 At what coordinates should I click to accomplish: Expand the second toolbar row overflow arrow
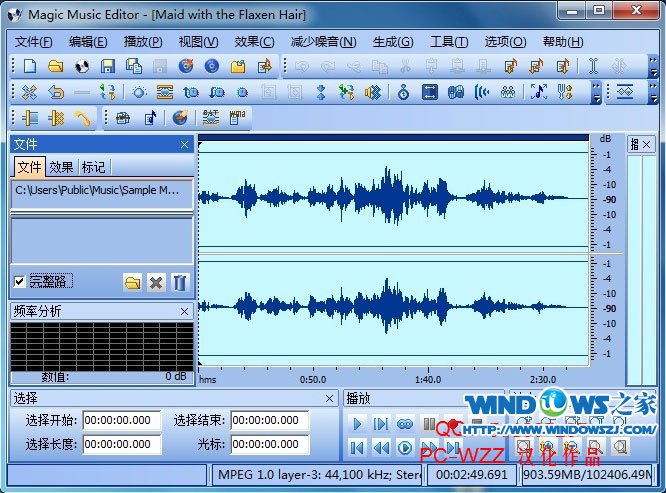(x=597, y=92)
